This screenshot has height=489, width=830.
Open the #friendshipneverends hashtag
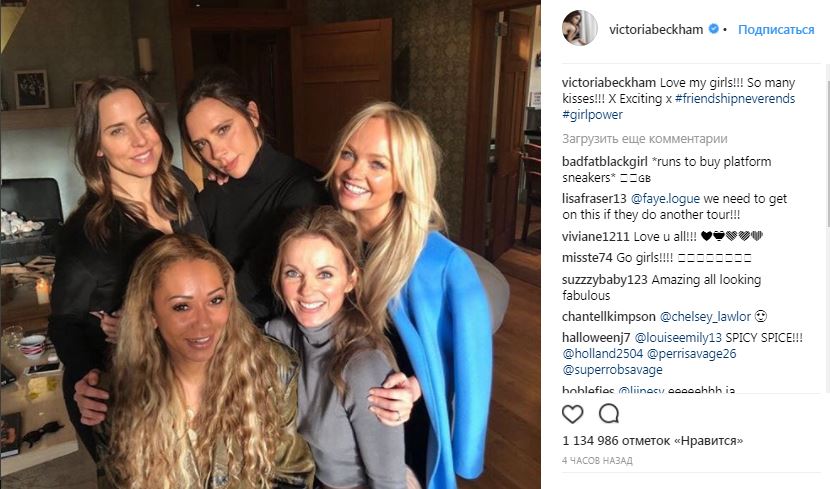coord(735,98)
